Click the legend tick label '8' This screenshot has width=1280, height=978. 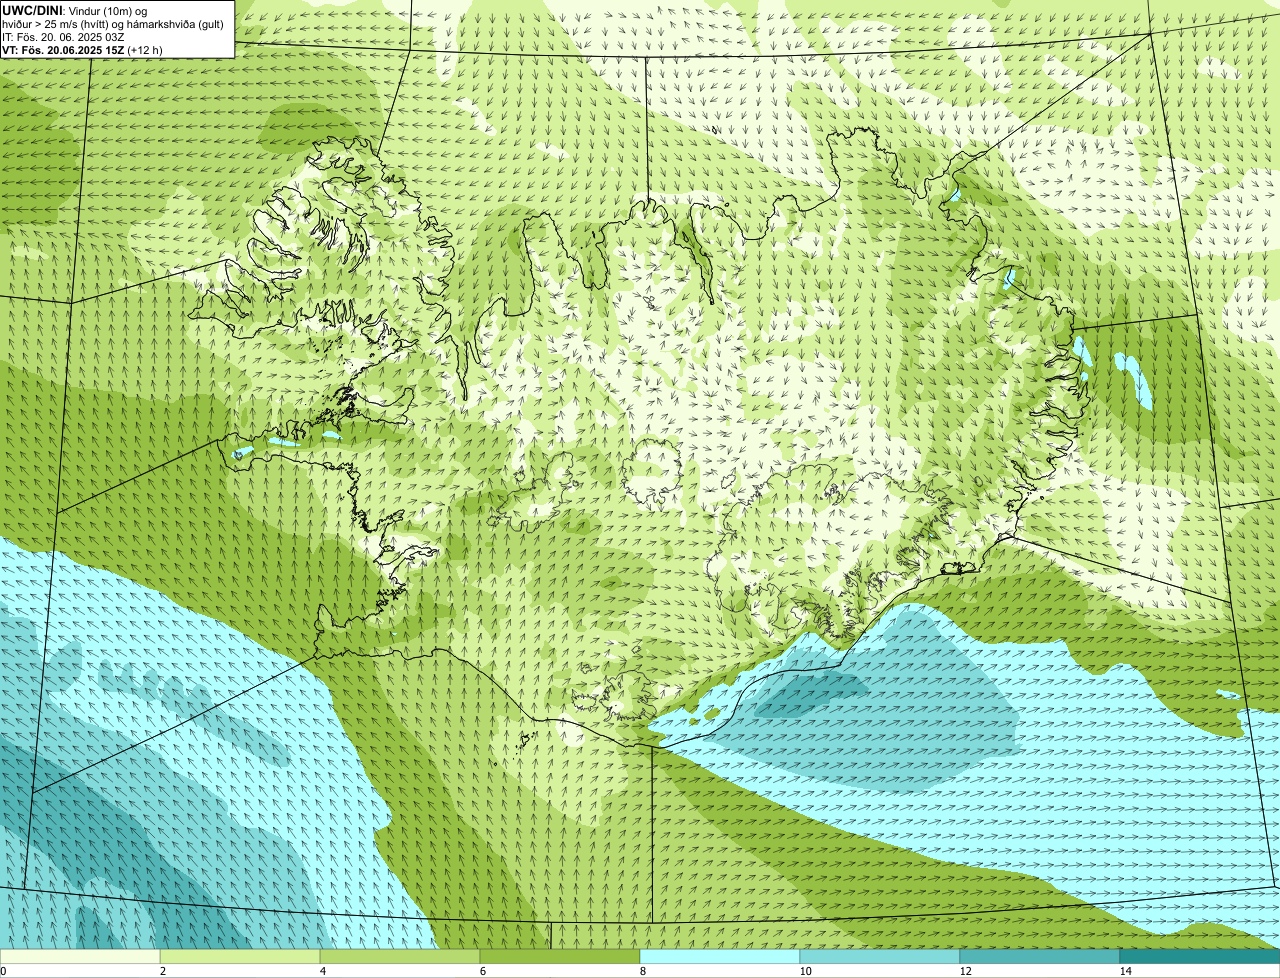pyautogui.click(x=643, y=971)
